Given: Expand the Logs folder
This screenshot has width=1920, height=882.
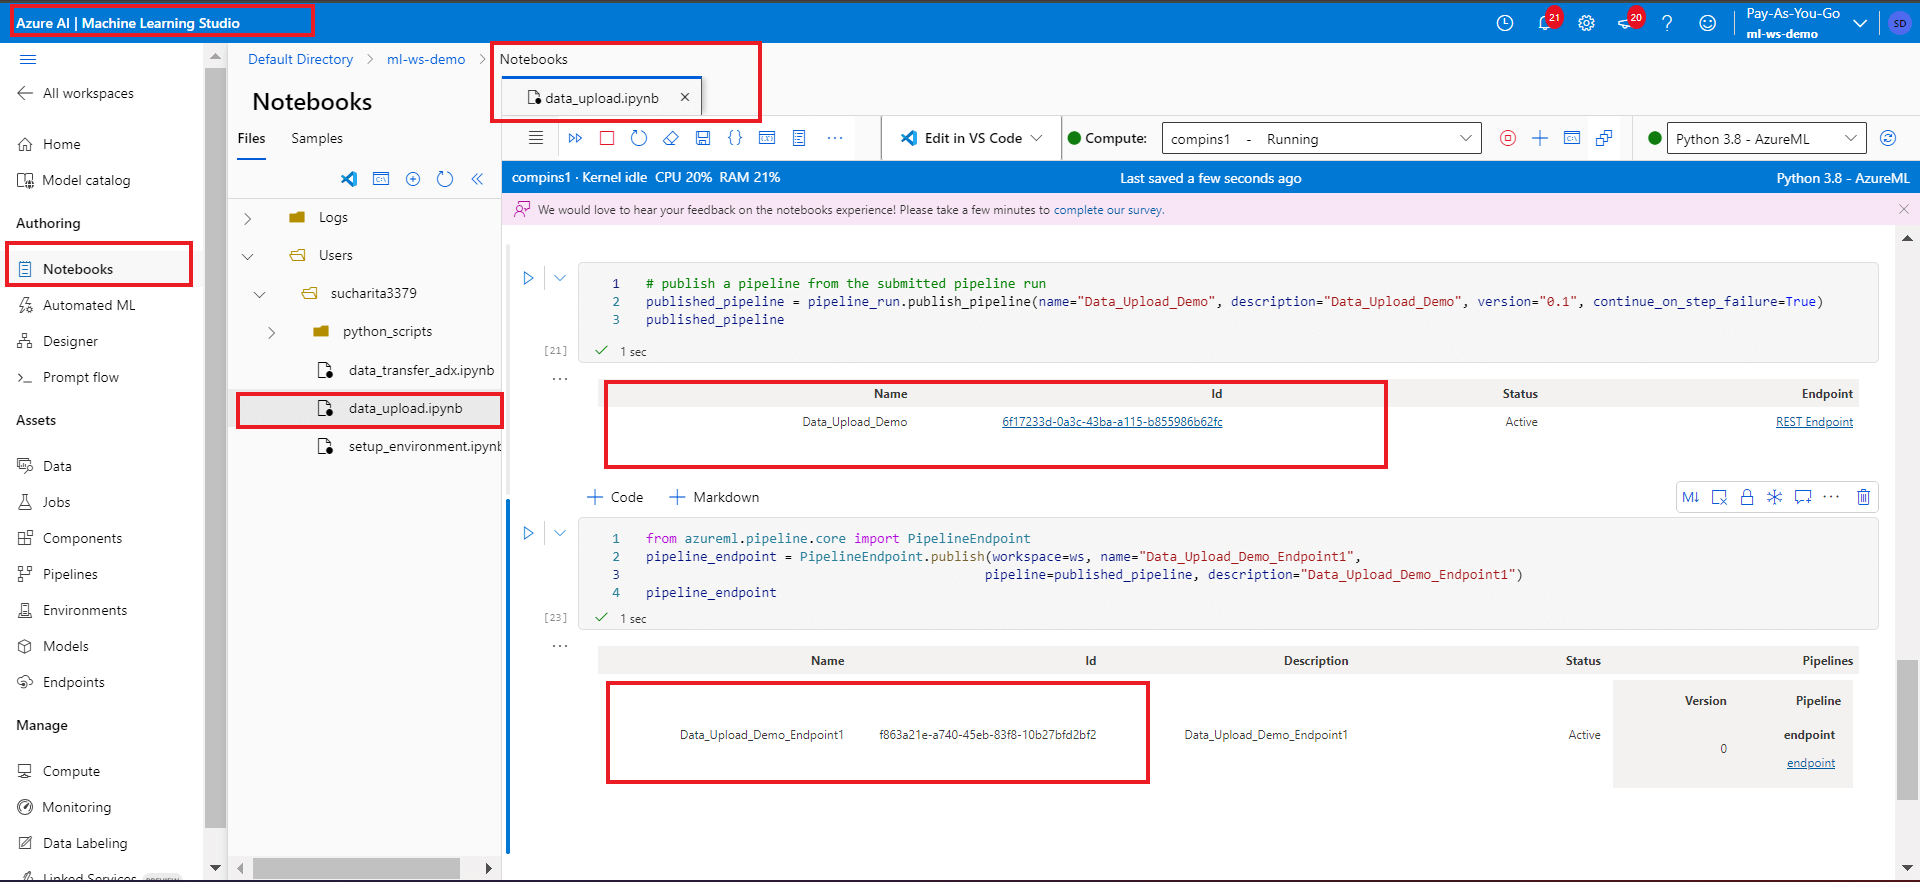Looking at the screenshot, I should pyautogui.click(x=248, y=218).
